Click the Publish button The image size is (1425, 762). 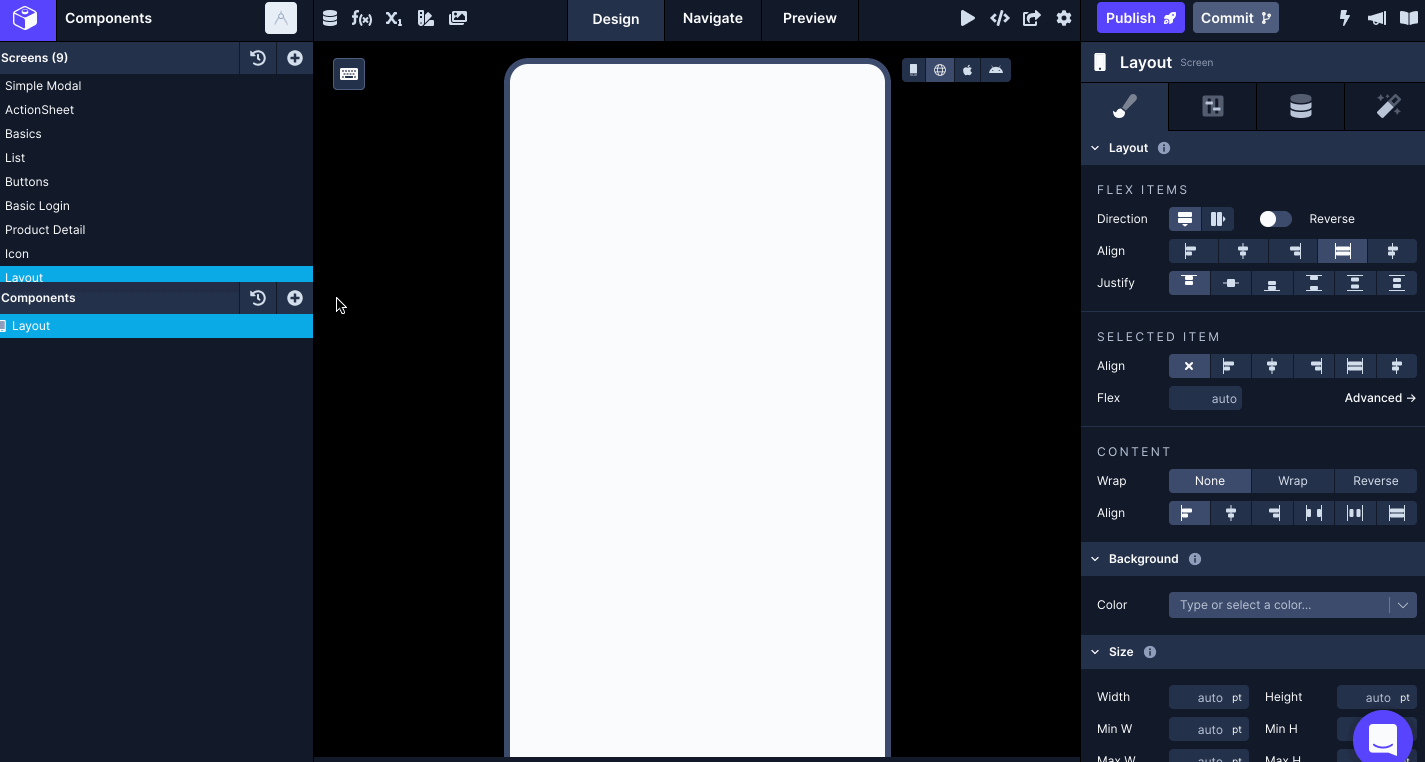[x=1141, y=18]
